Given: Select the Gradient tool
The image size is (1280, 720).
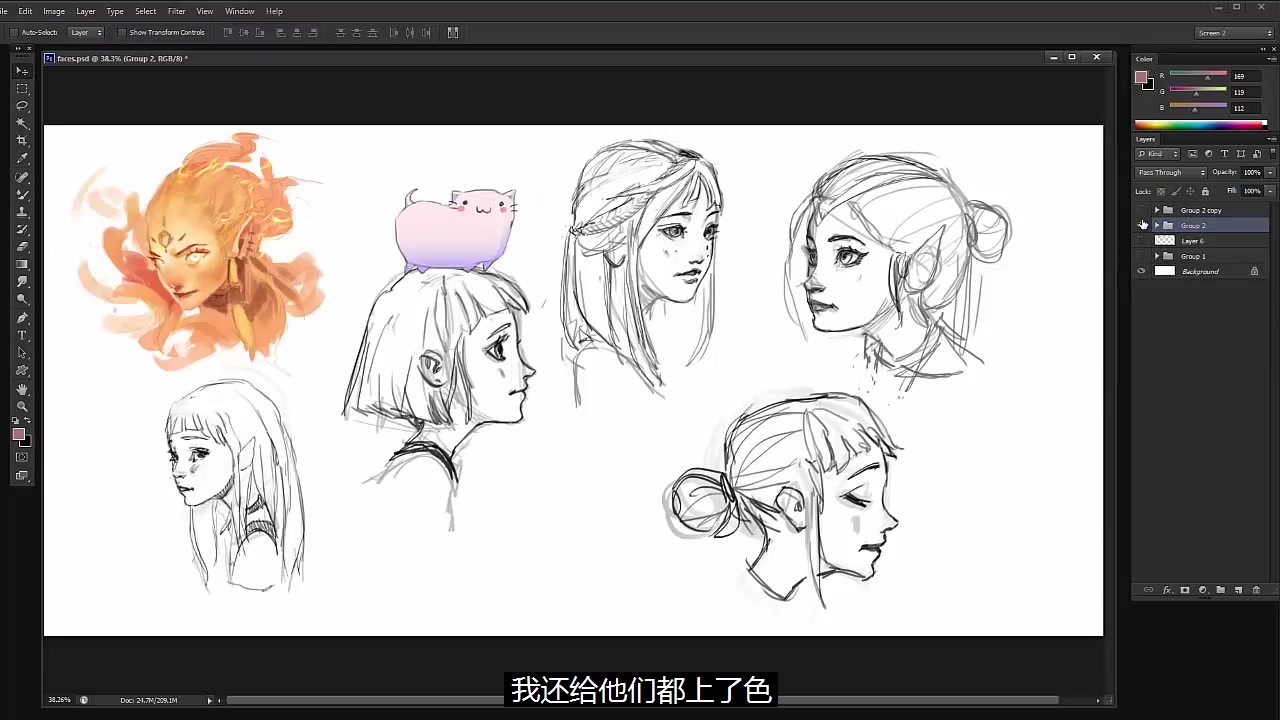Looking at the screenshot, I should pyautogui.click(x=22, y=264).
